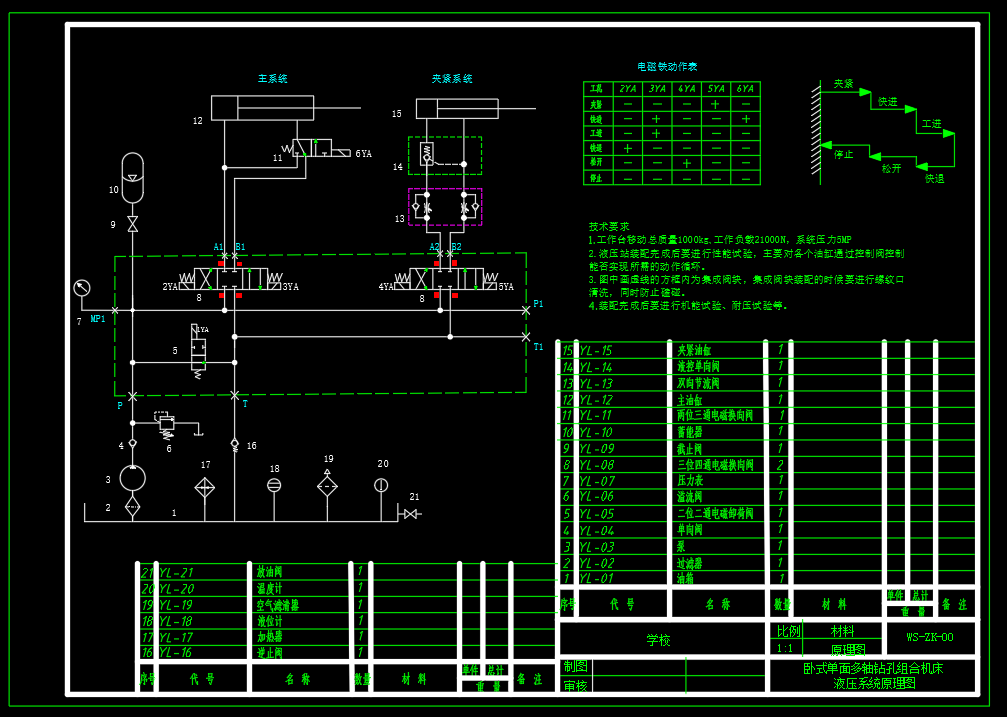Click the 主系统 heading
The width and height of the screenshot is (1007, 717).
273,78
